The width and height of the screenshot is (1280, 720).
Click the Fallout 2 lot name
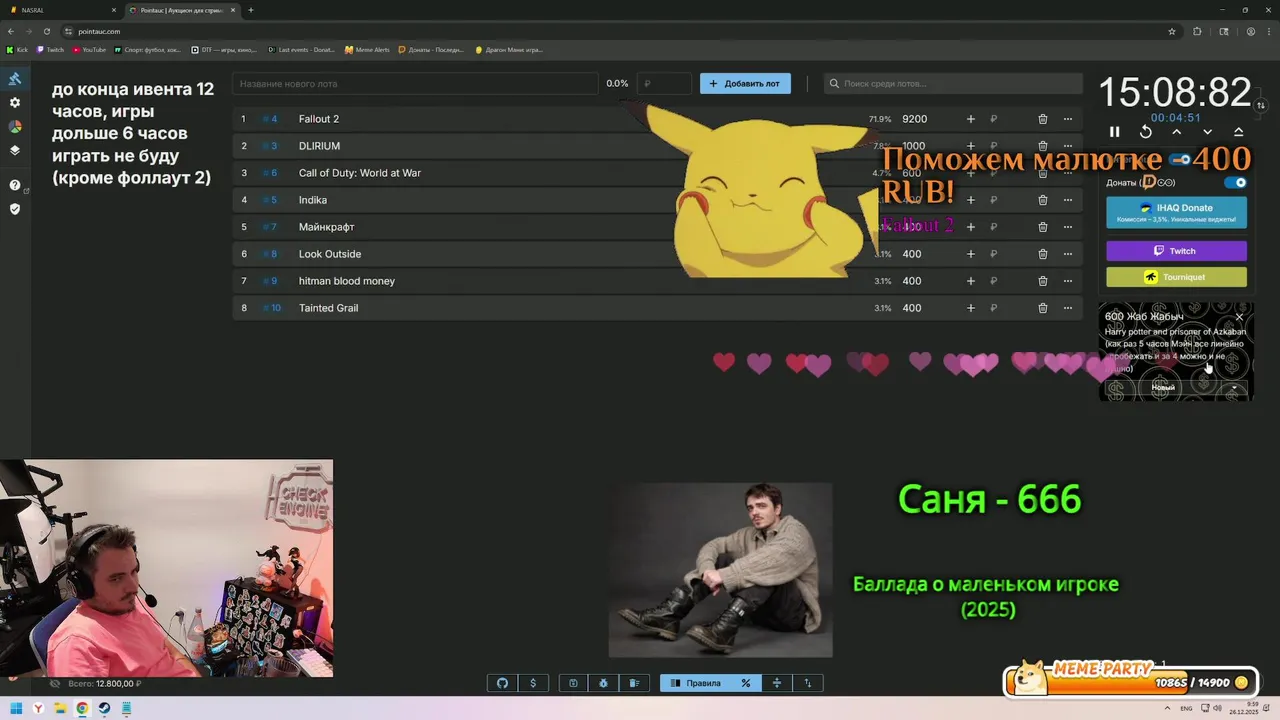(x=318, y=119)
